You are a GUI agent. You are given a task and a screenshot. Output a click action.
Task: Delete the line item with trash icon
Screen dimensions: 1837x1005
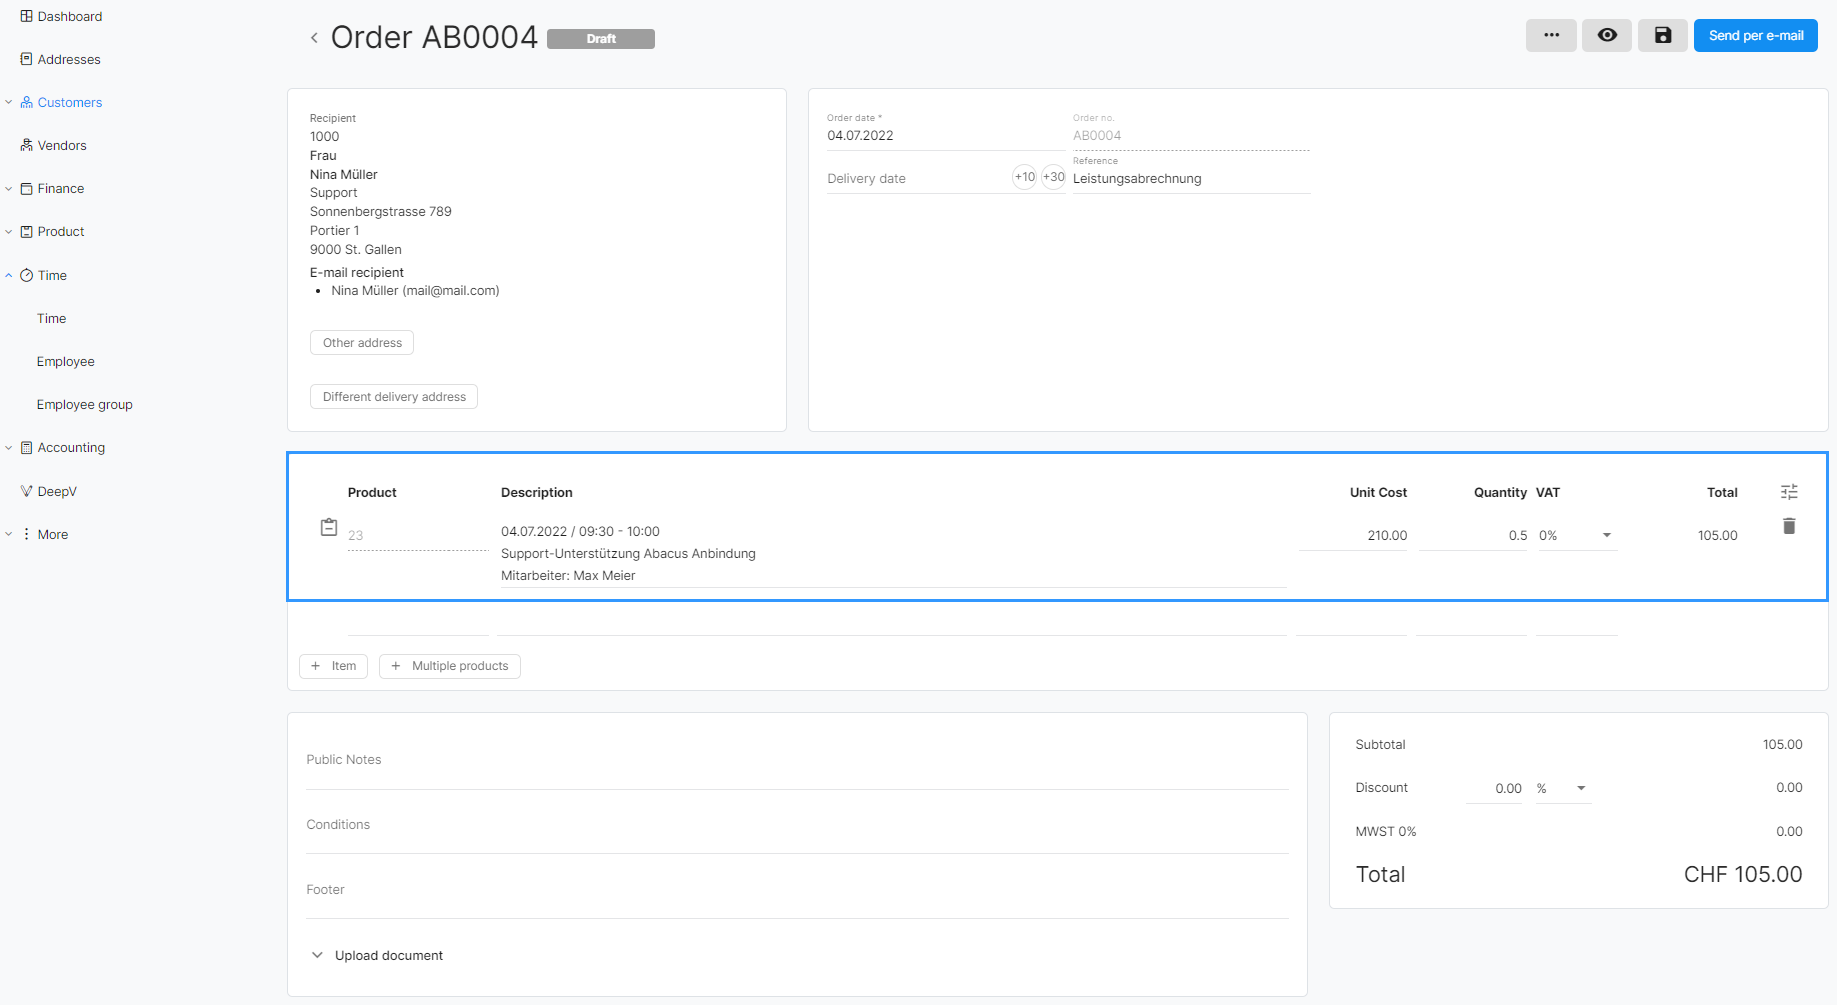(1789, 526)
